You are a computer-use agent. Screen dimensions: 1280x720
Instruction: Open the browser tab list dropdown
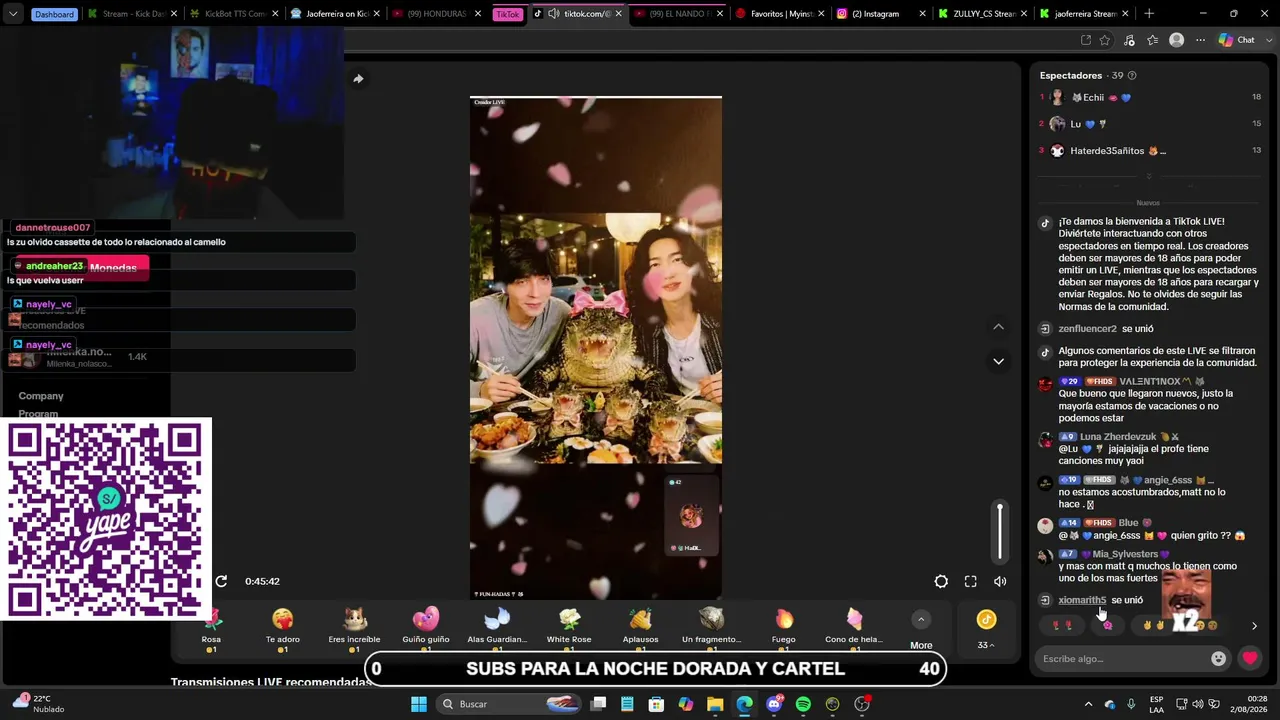[13, 14]
